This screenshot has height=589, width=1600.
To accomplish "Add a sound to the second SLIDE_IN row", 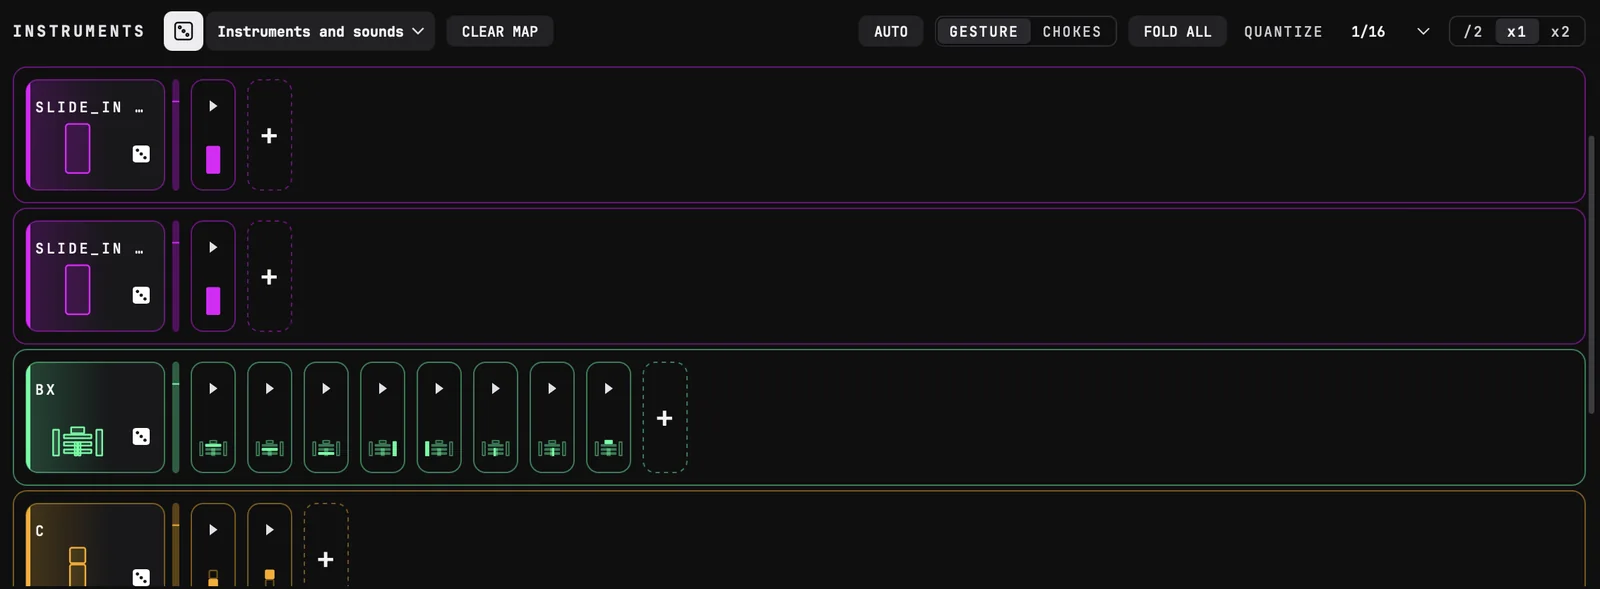I will [x=270, y=276].
